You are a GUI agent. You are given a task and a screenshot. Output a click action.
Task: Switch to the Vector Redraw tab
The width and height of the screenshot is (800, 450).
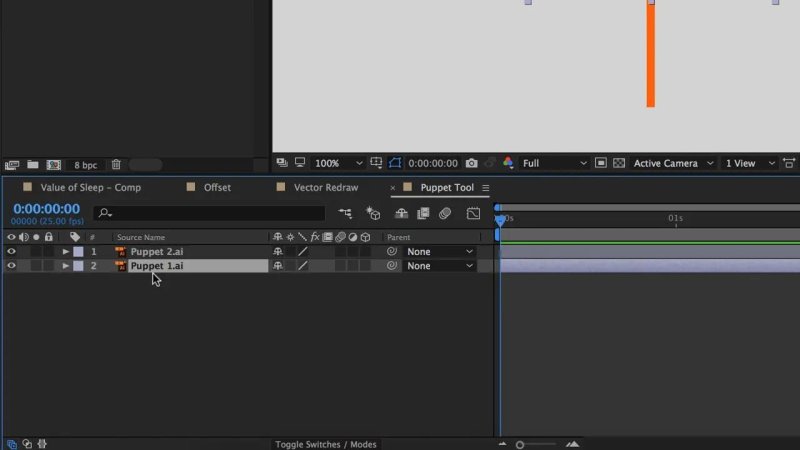click(x=326, y=187)
